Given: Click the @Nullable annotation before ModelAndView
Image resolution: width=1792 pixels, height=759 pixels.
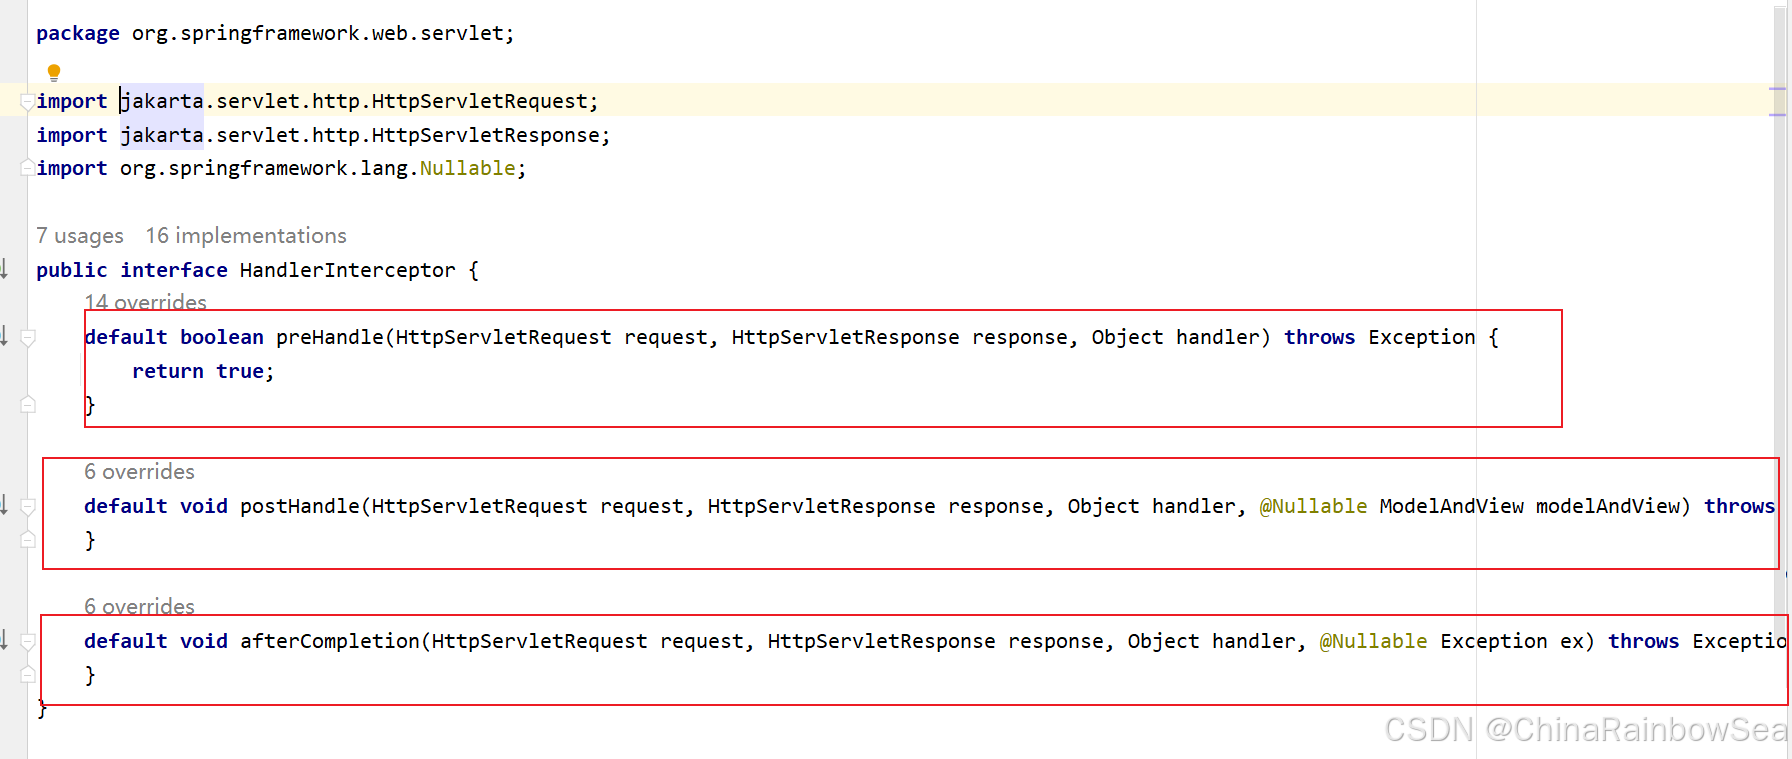Looking at the screenshot, I should 1313,506.
